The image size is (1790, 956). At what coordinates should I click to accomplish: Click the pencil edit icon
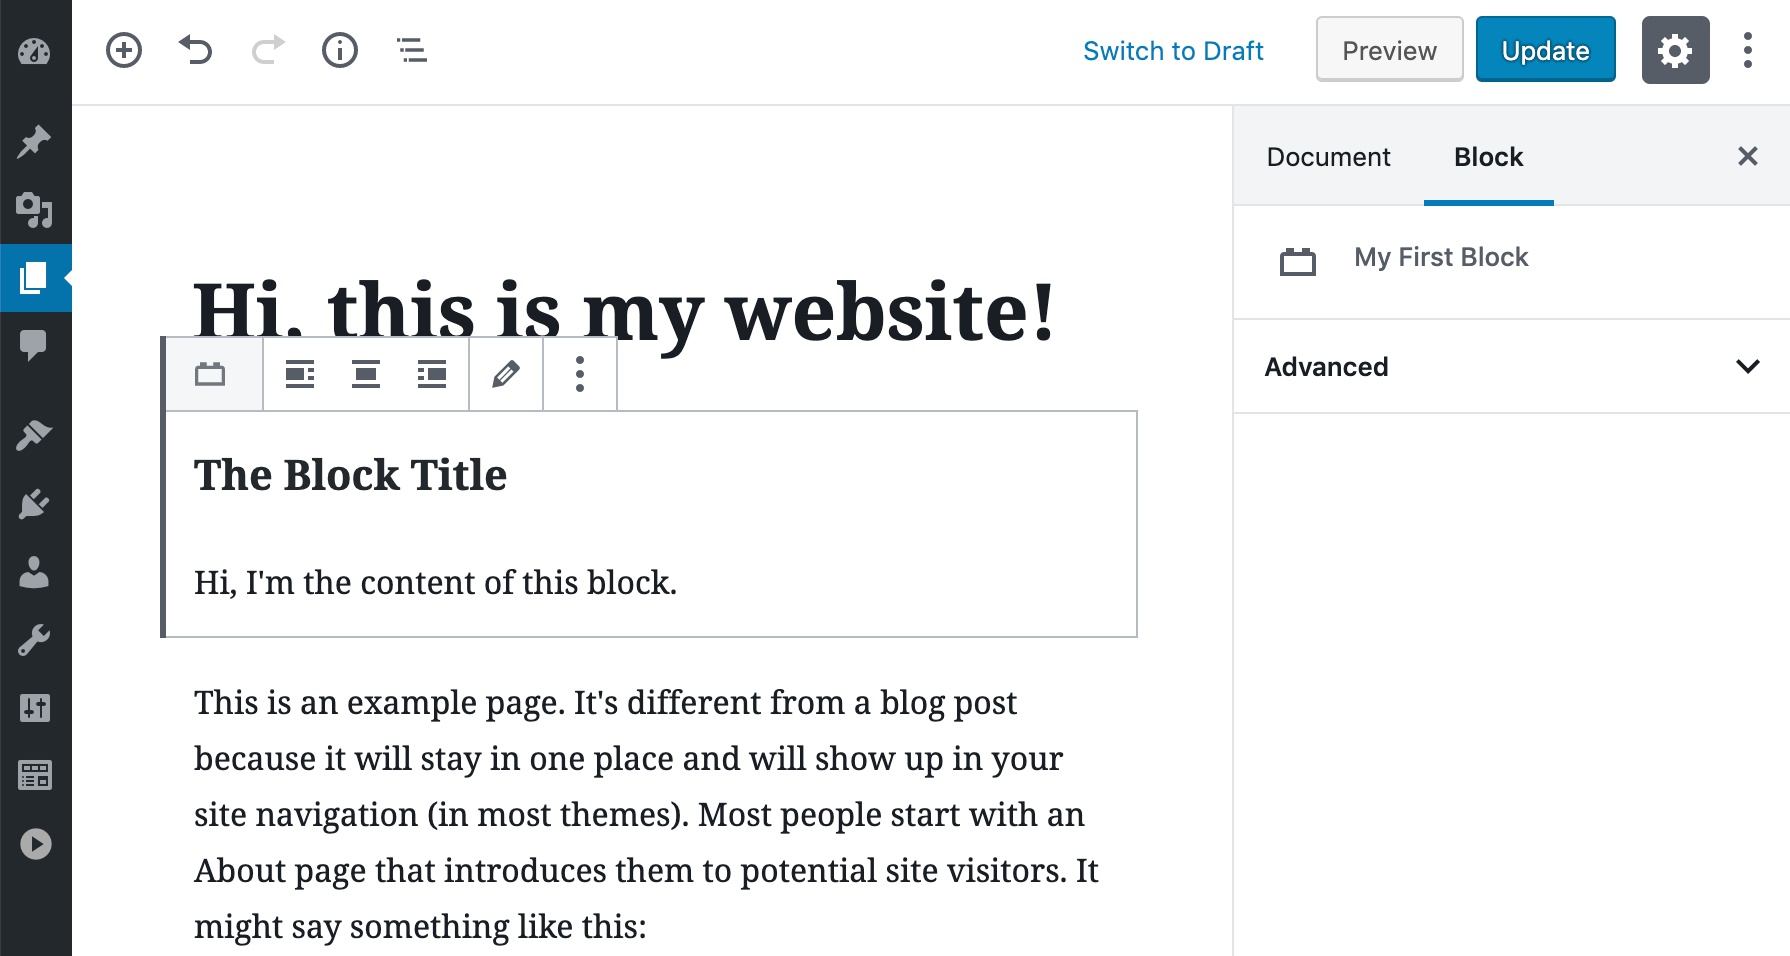(x=506, y=375)
